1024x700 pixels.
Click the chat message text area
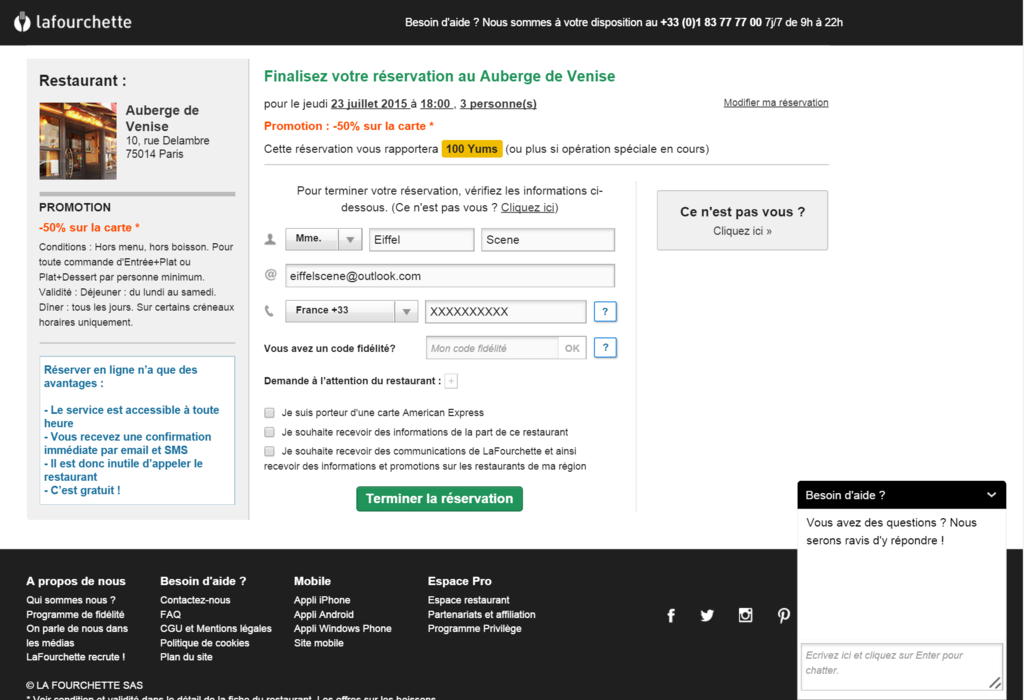[x=901, y=666]
